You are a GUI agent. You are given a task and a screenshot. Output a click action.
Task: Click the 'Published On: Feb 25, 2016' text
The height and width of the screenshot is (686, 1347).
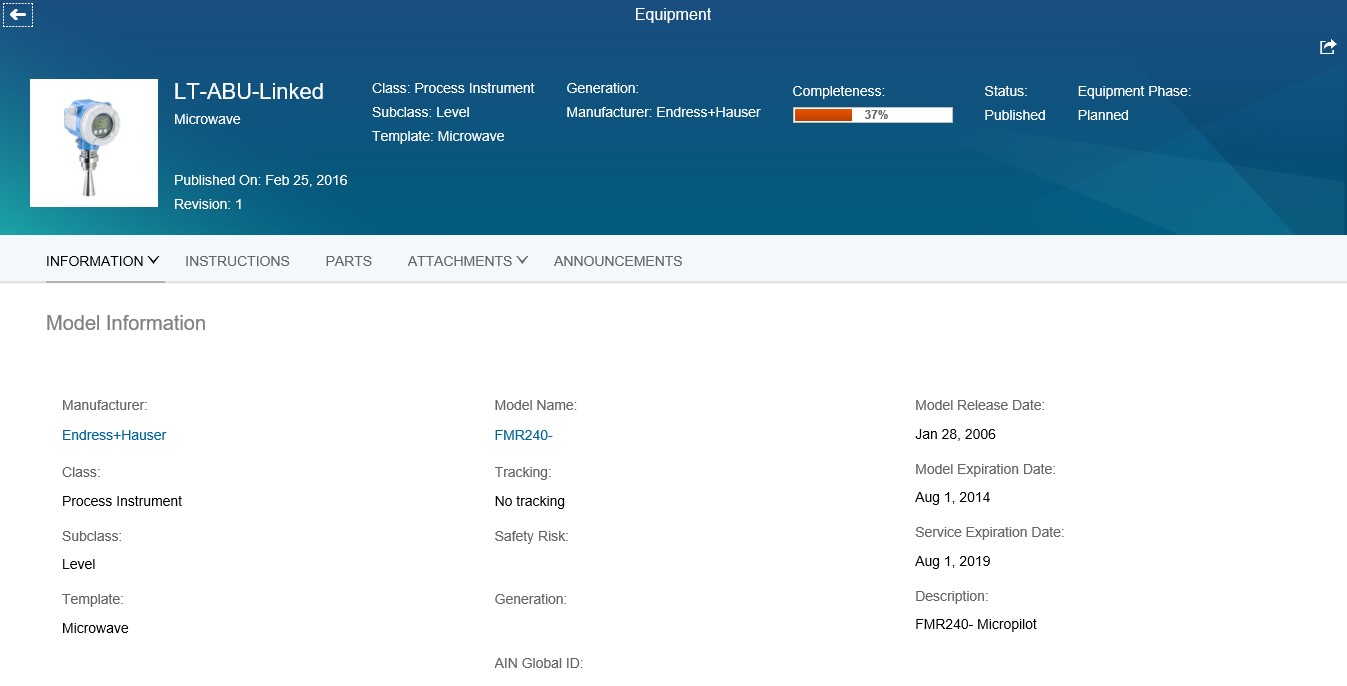pos(261,180)
